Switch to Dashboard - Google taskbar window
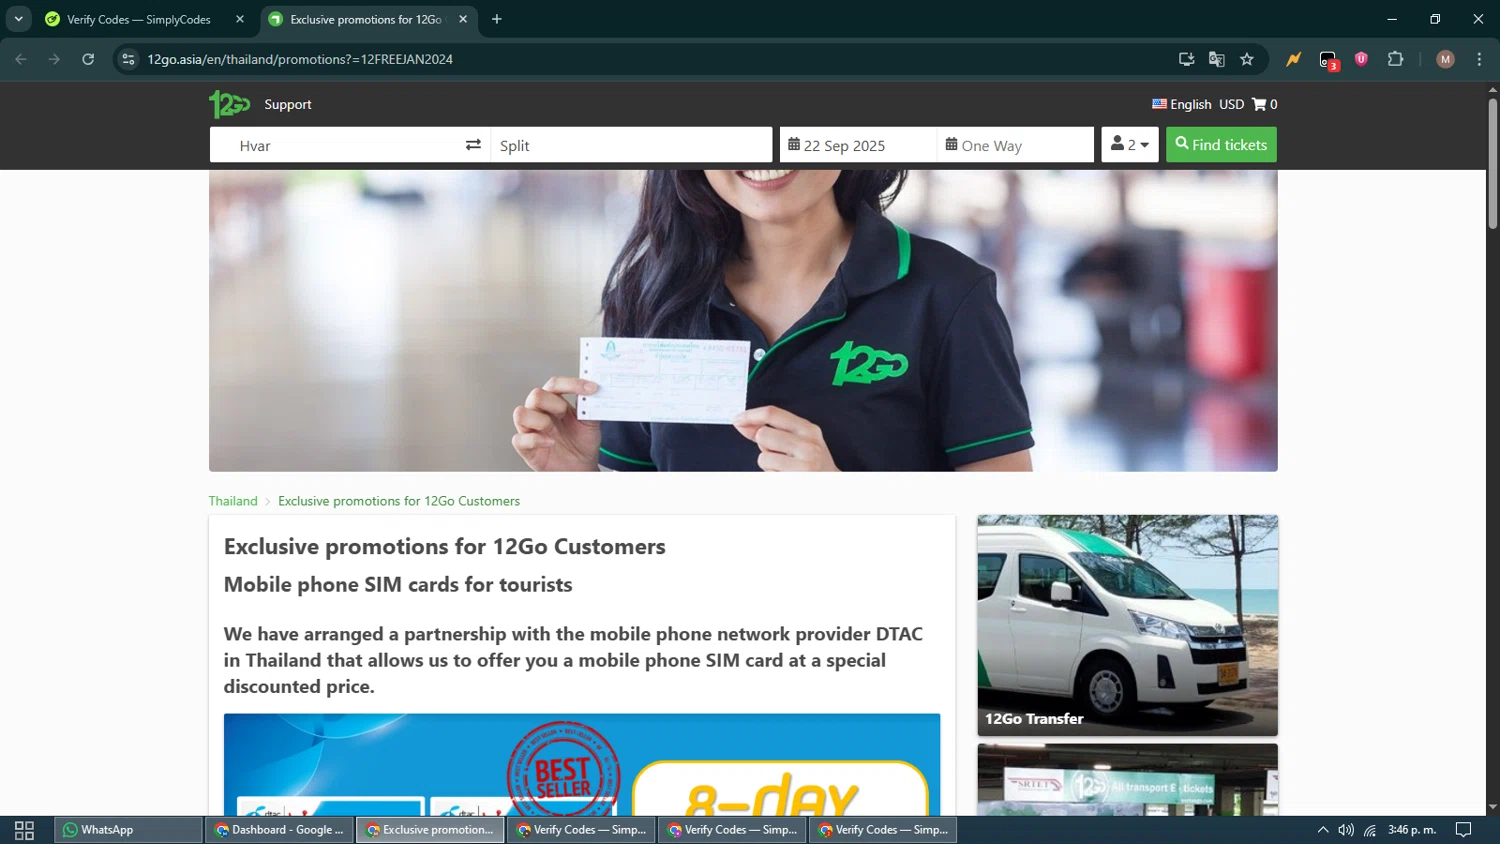 click(x=279, y=830)
